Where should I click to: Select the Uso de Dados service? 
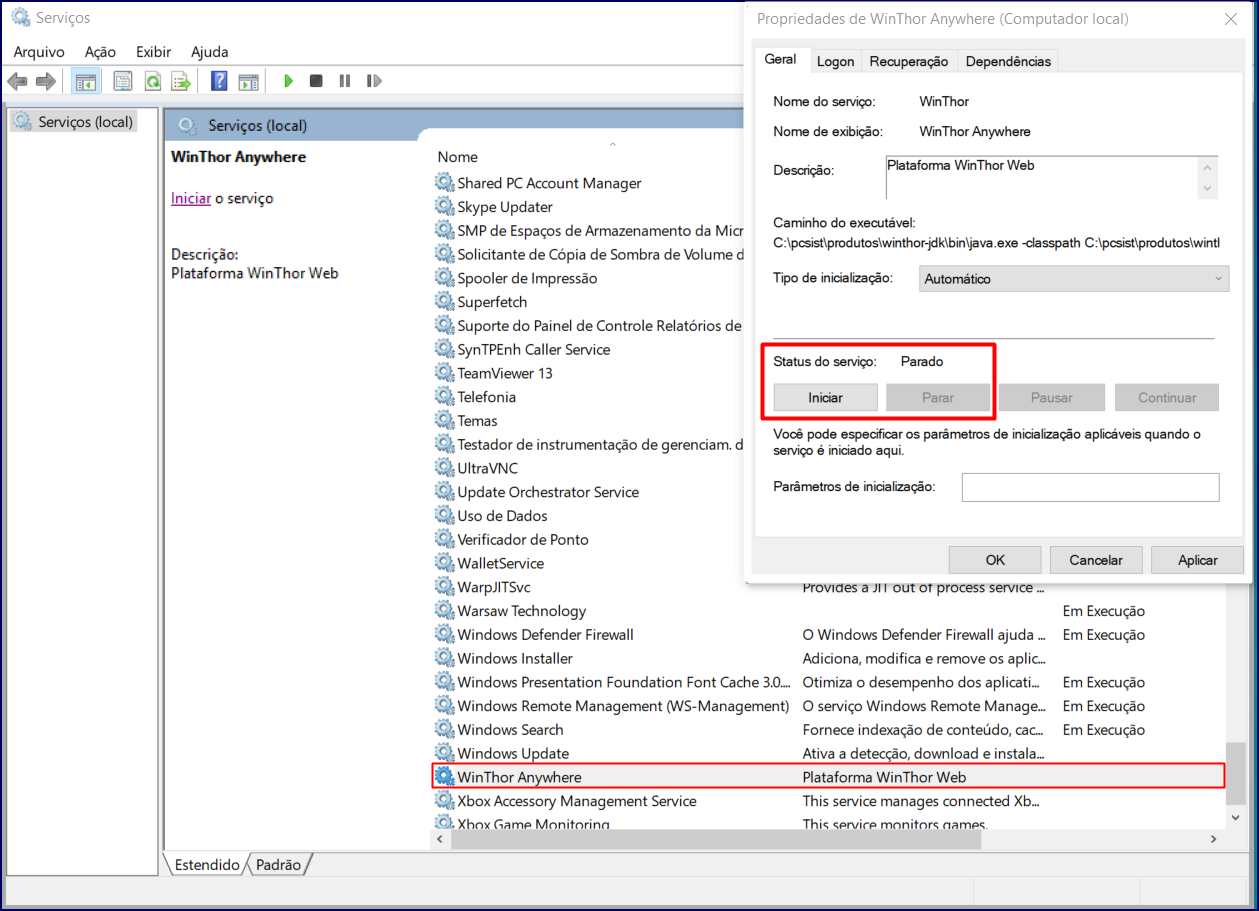(x=502, y=515)
